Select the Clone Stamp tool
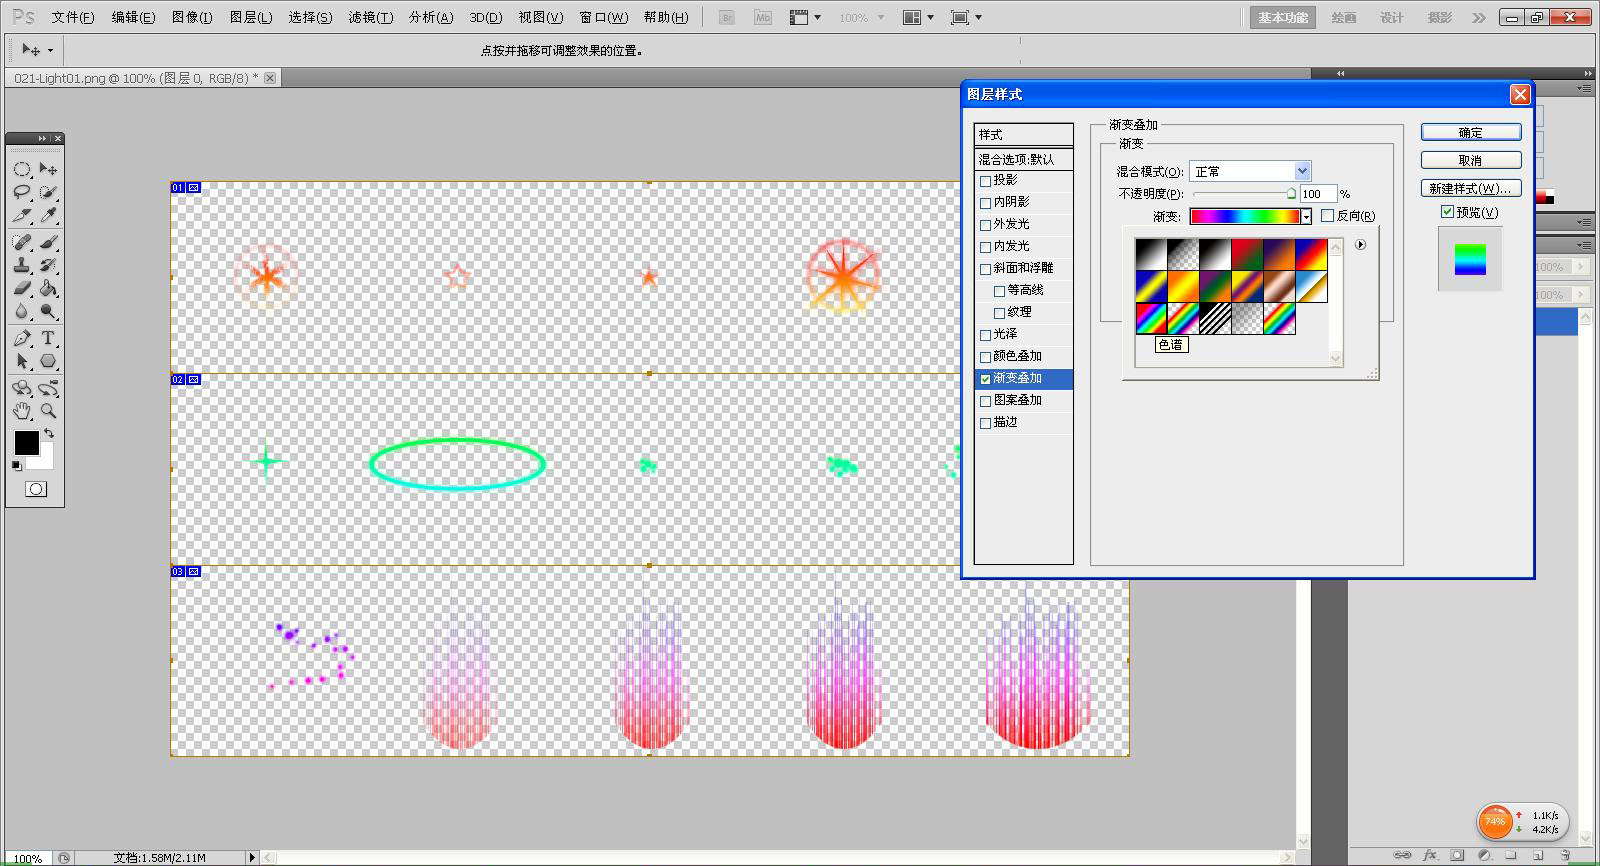This screenshot has height=866, width=1600. tap(22, 265)
